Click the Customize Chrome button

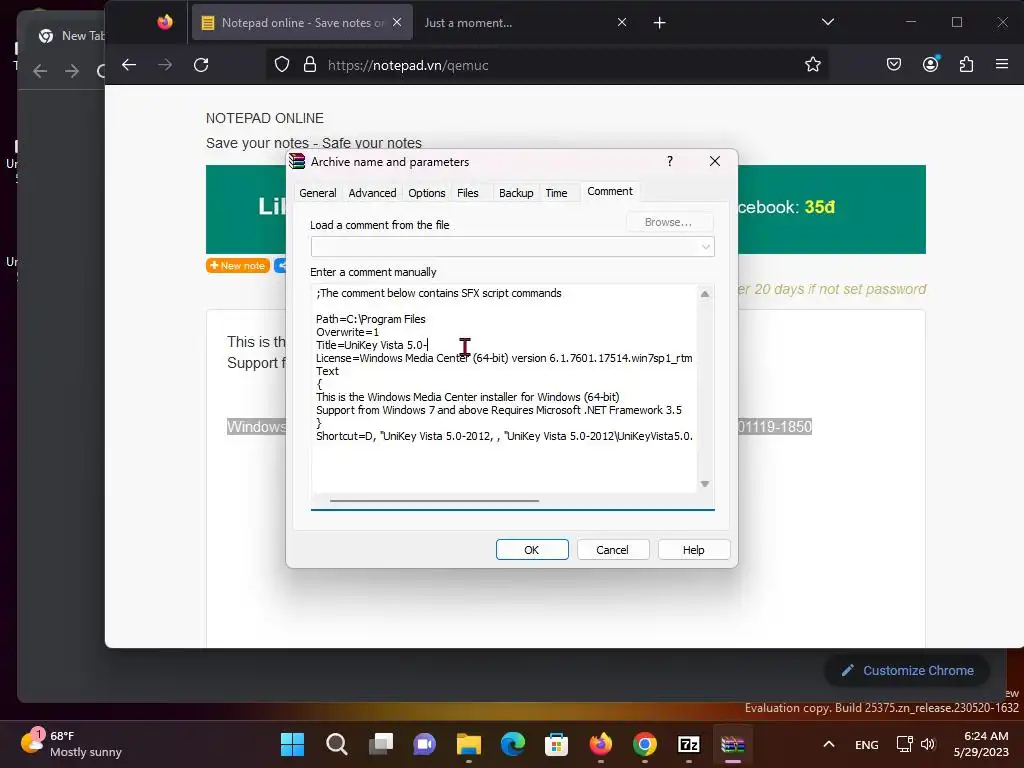[x=907, y=671]
